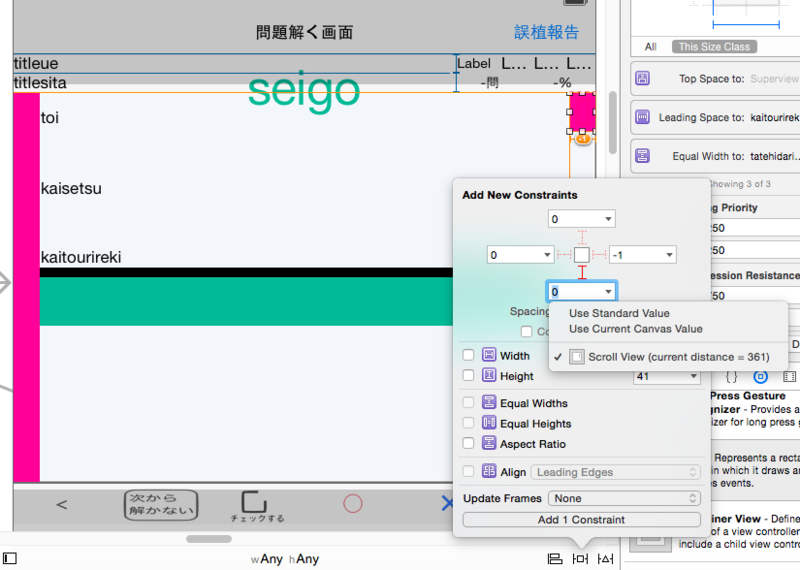The image size is (800, 570).
Task: Open the bottom spacing value dropdown arrow
Action: click(x=608, y=291)
